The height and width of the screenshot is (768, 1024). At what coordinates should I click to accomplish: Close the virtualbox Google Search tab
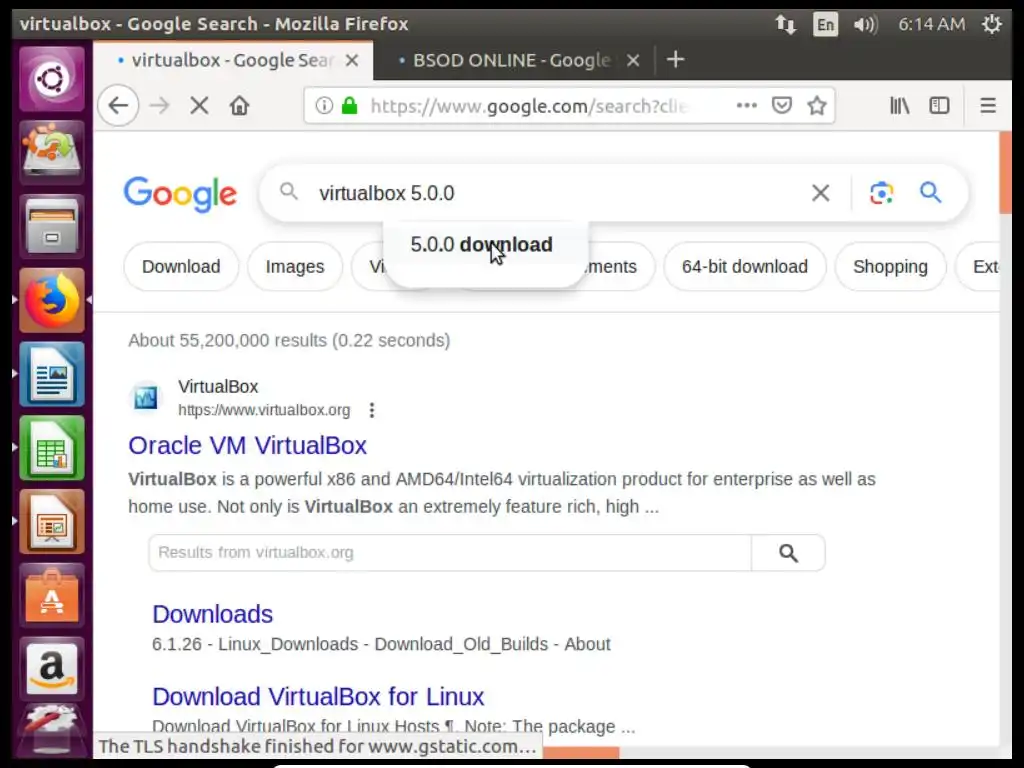coord(352,60)
